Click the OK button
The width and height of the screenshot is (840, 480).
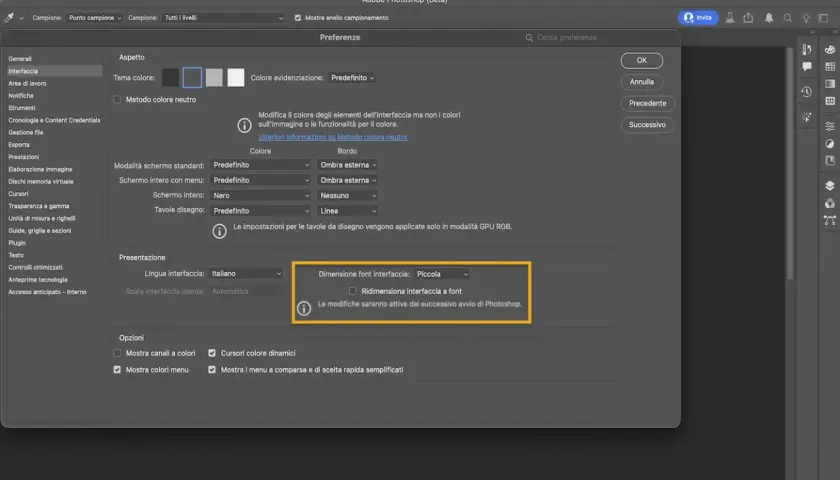pyautogui.click(x=642, y=61)
